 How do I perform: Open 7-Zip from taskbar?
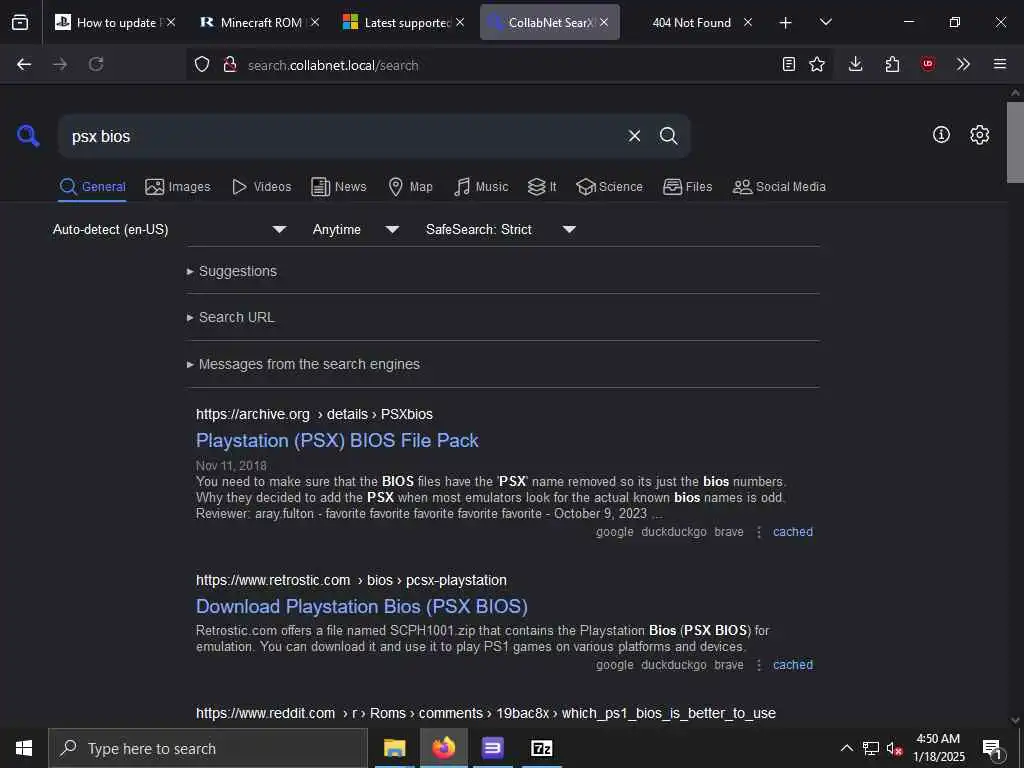pos(542,748)
